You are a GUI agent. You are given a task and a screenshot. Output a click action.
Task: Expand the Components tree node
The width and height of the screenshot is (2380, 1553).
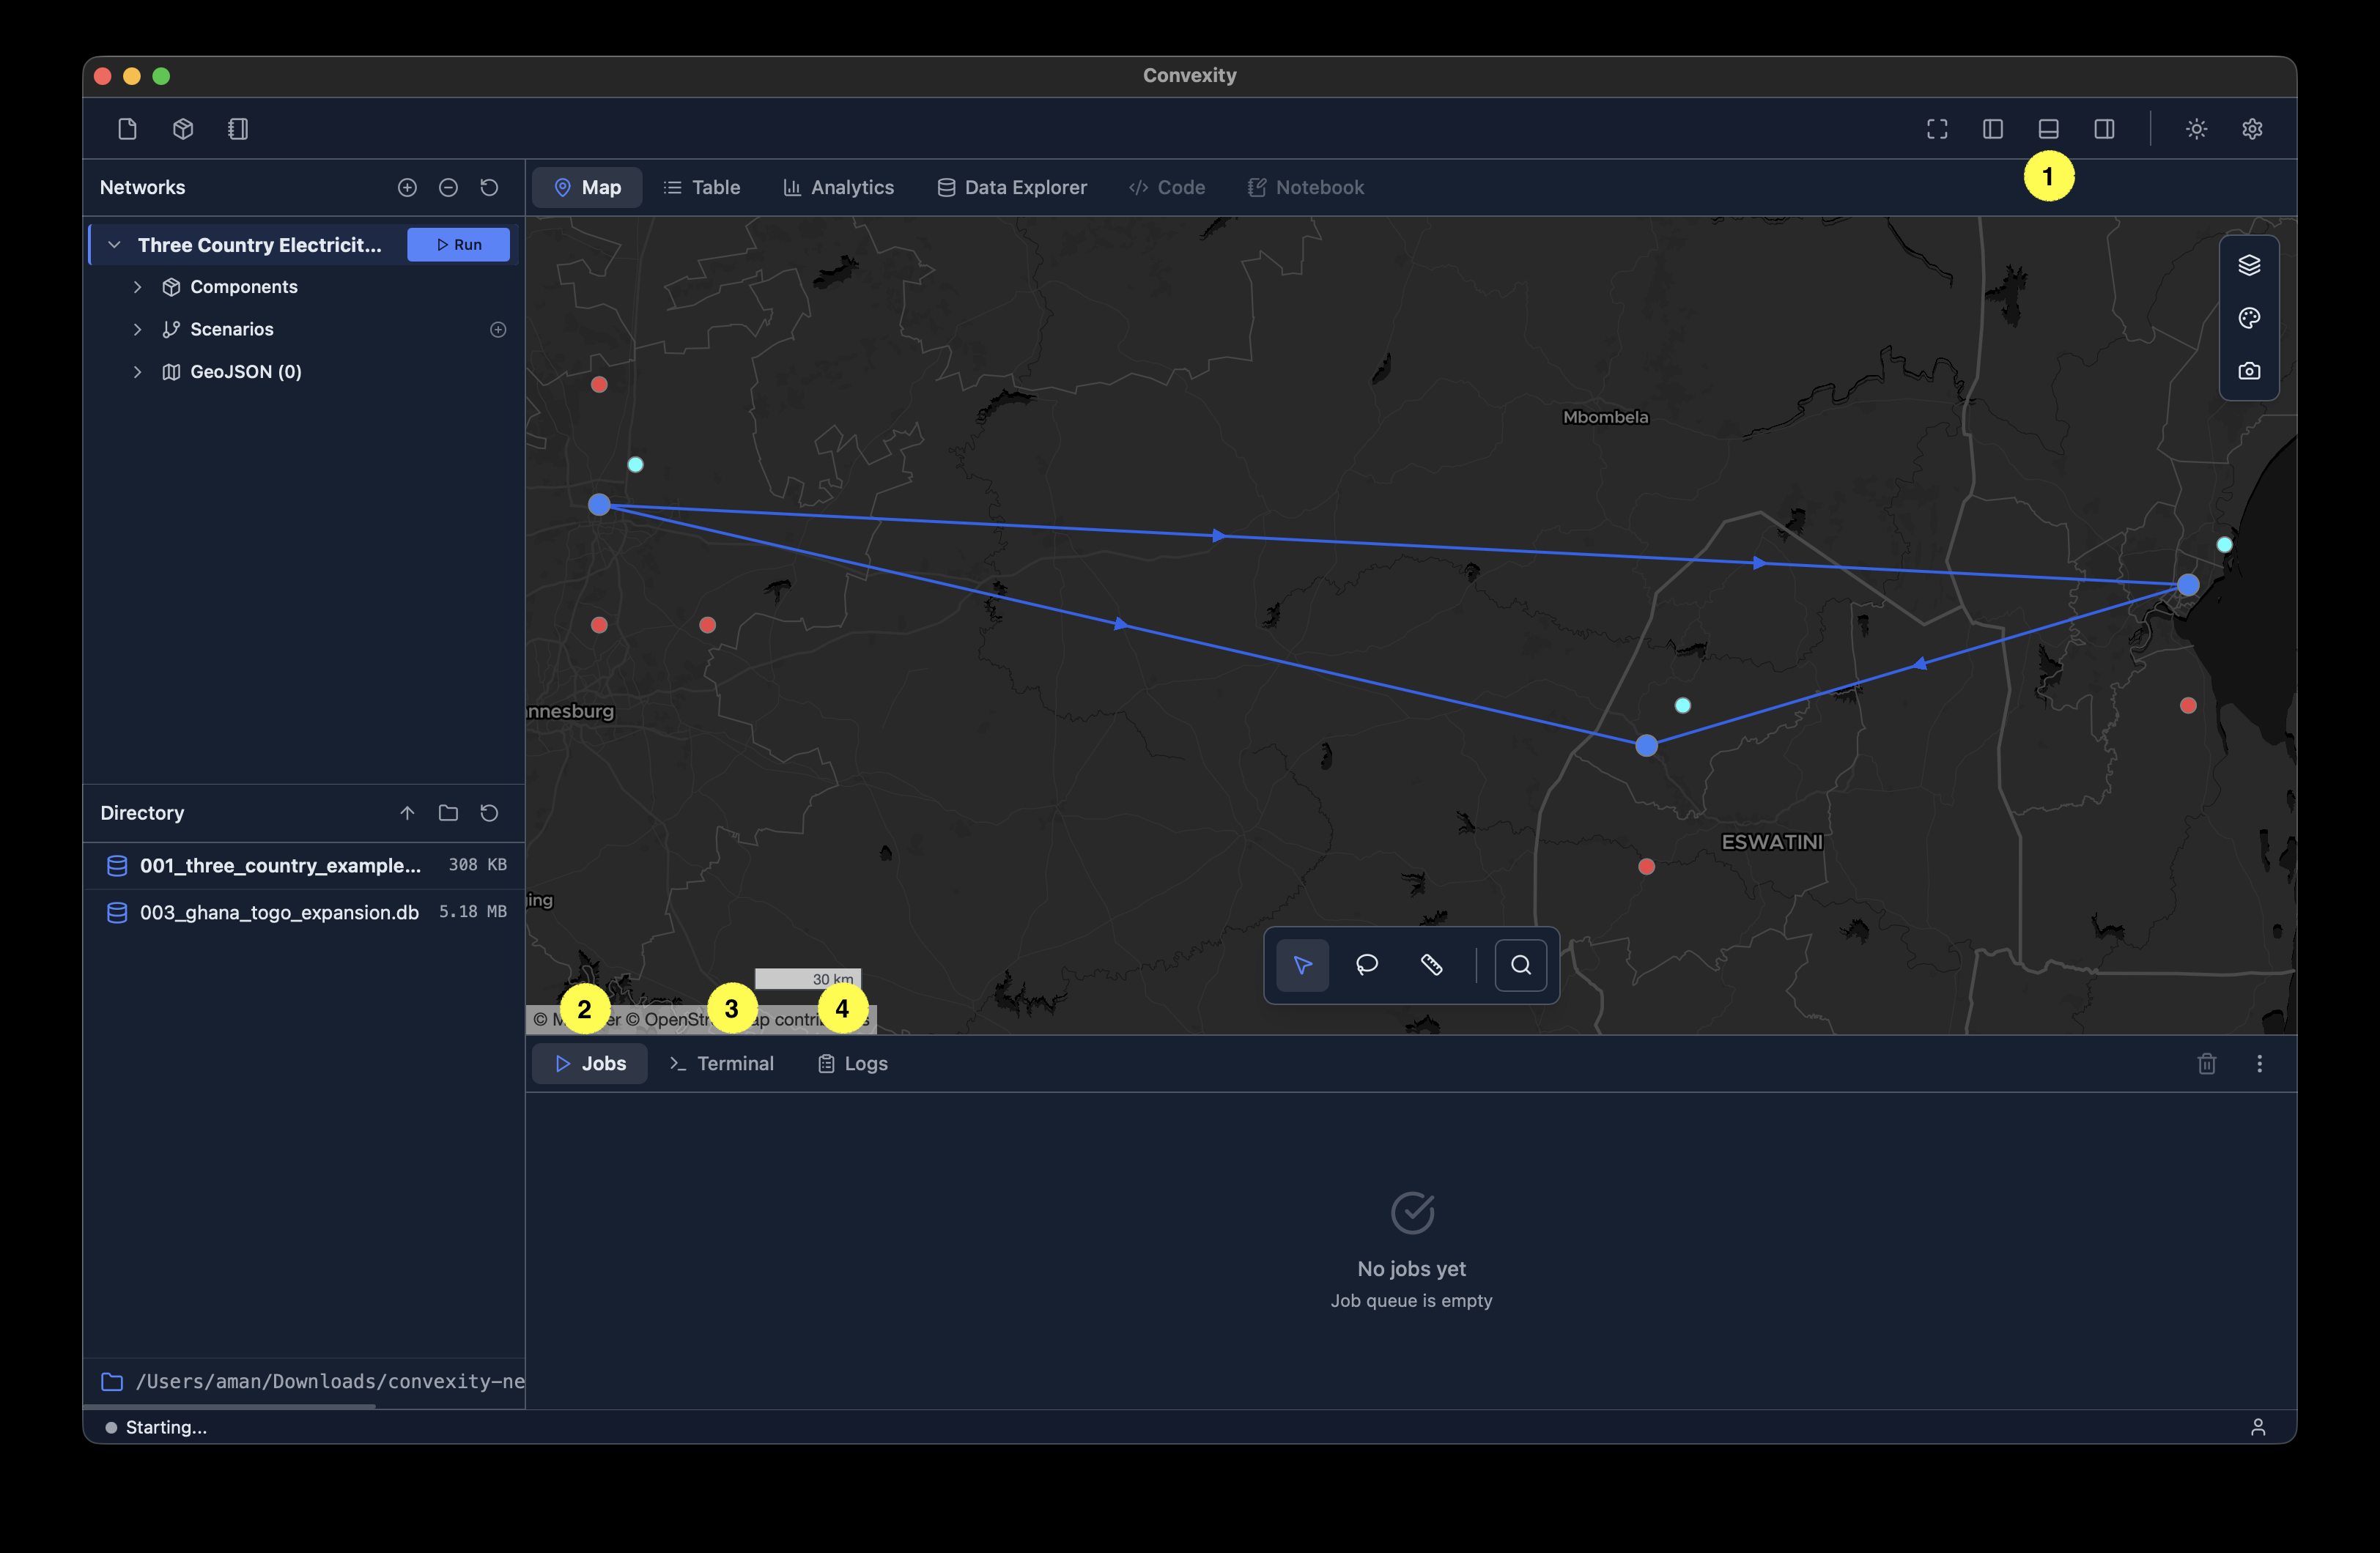(138, 287)
